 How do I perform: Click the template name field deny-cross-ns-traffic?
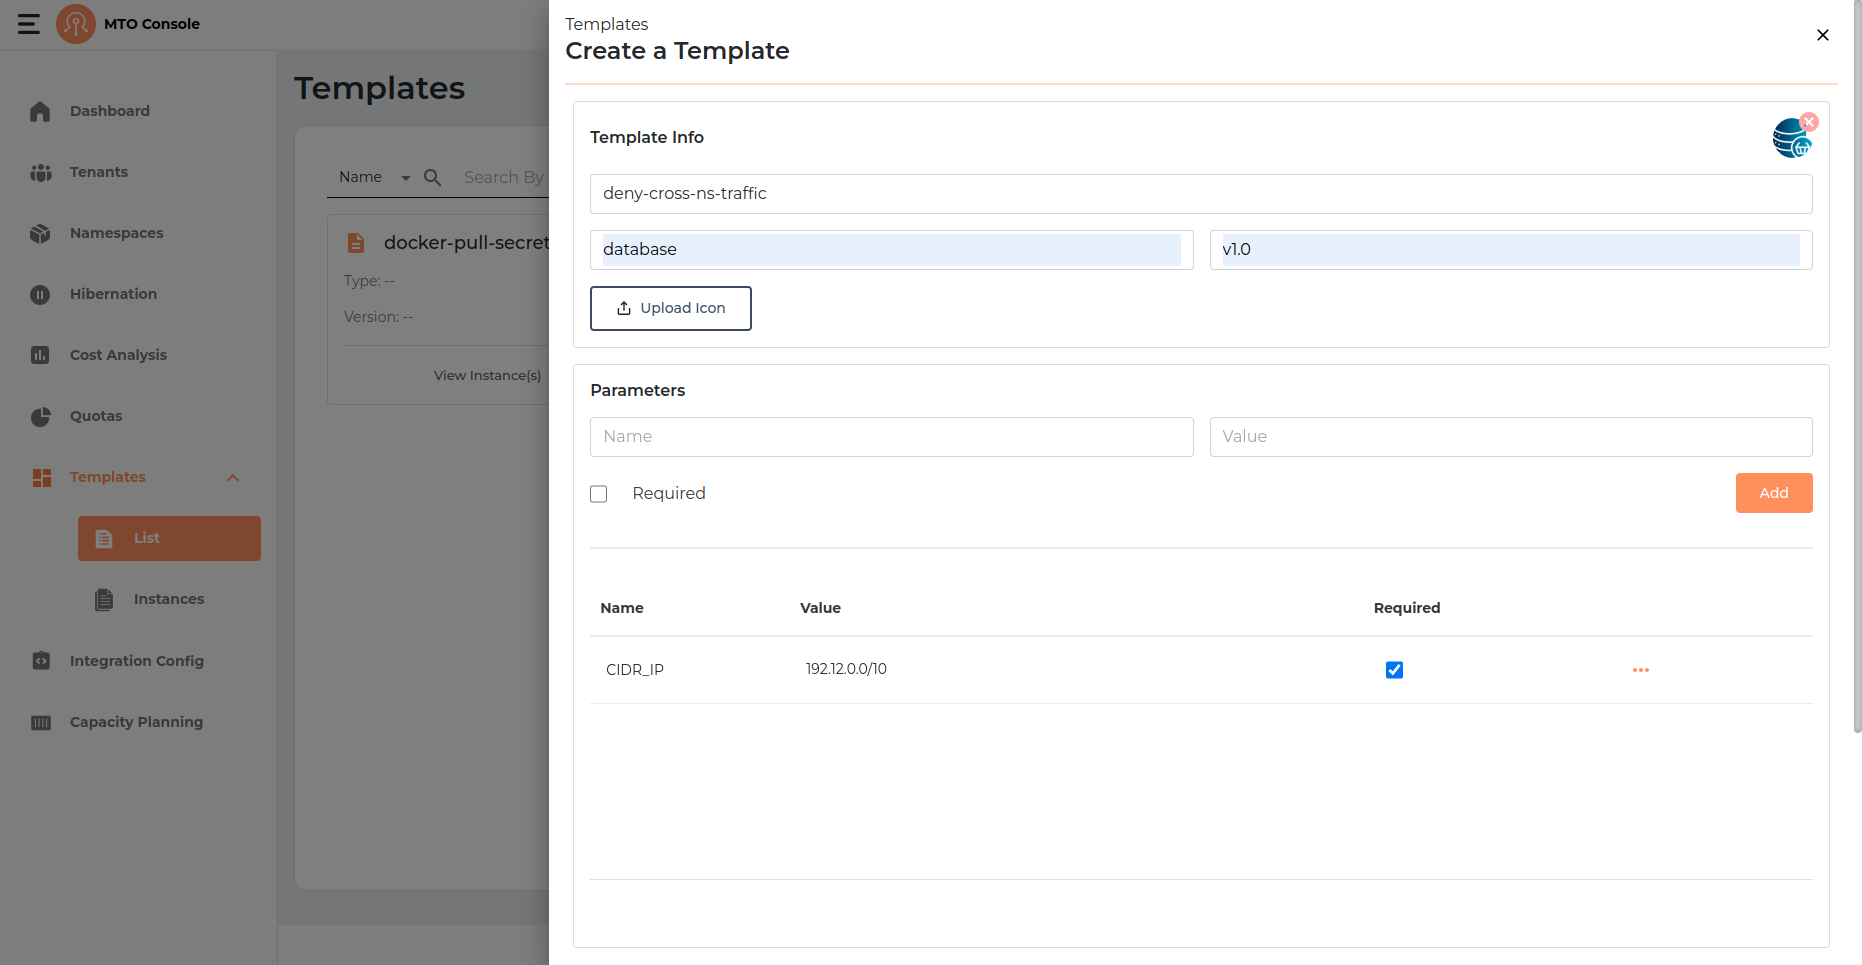pos(1200,194)
